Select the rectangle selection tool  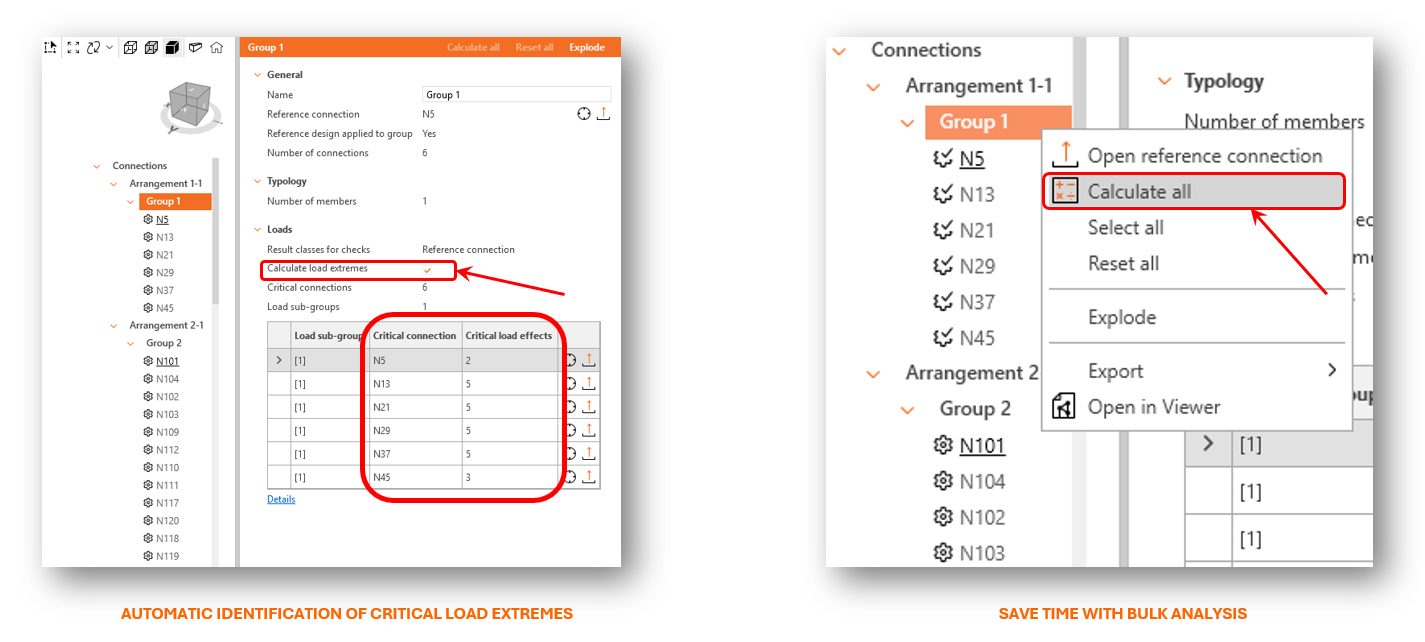coord(50,47)
